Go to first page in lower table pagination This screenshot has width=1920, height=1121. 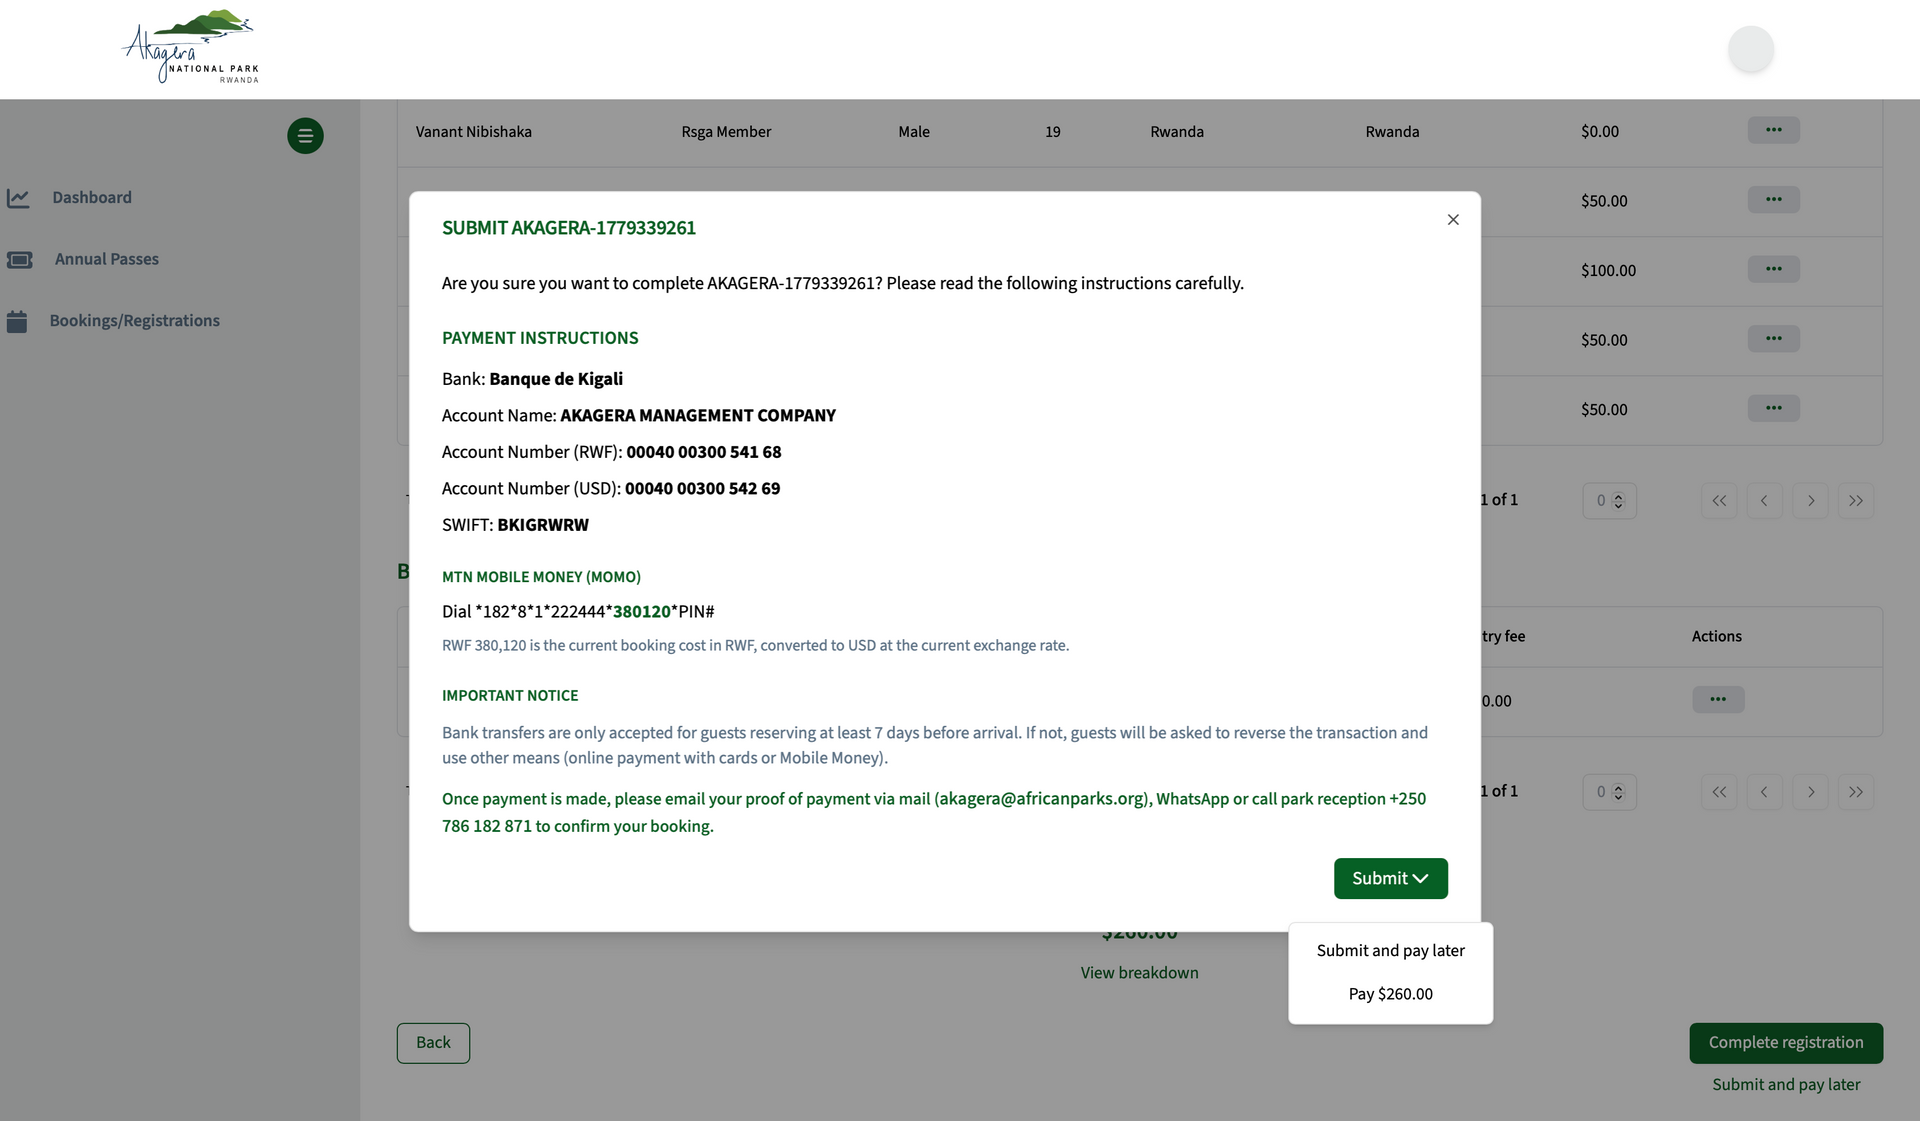tap(1719, 792)
